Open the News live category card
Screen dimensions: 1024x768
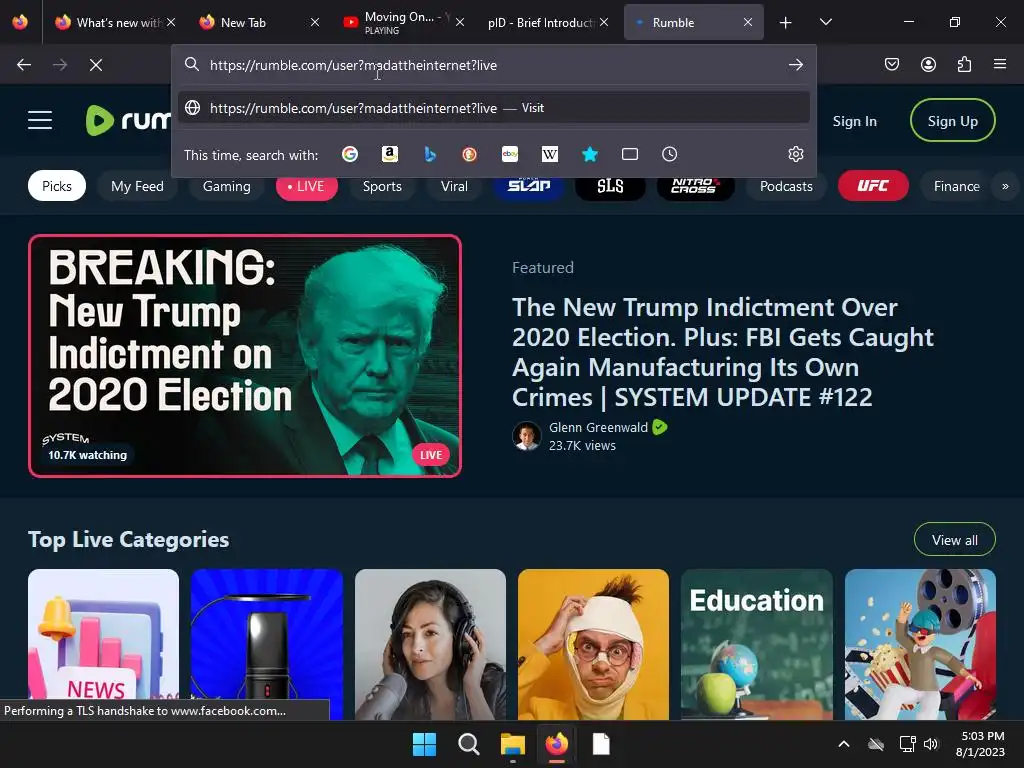point(103,644)
